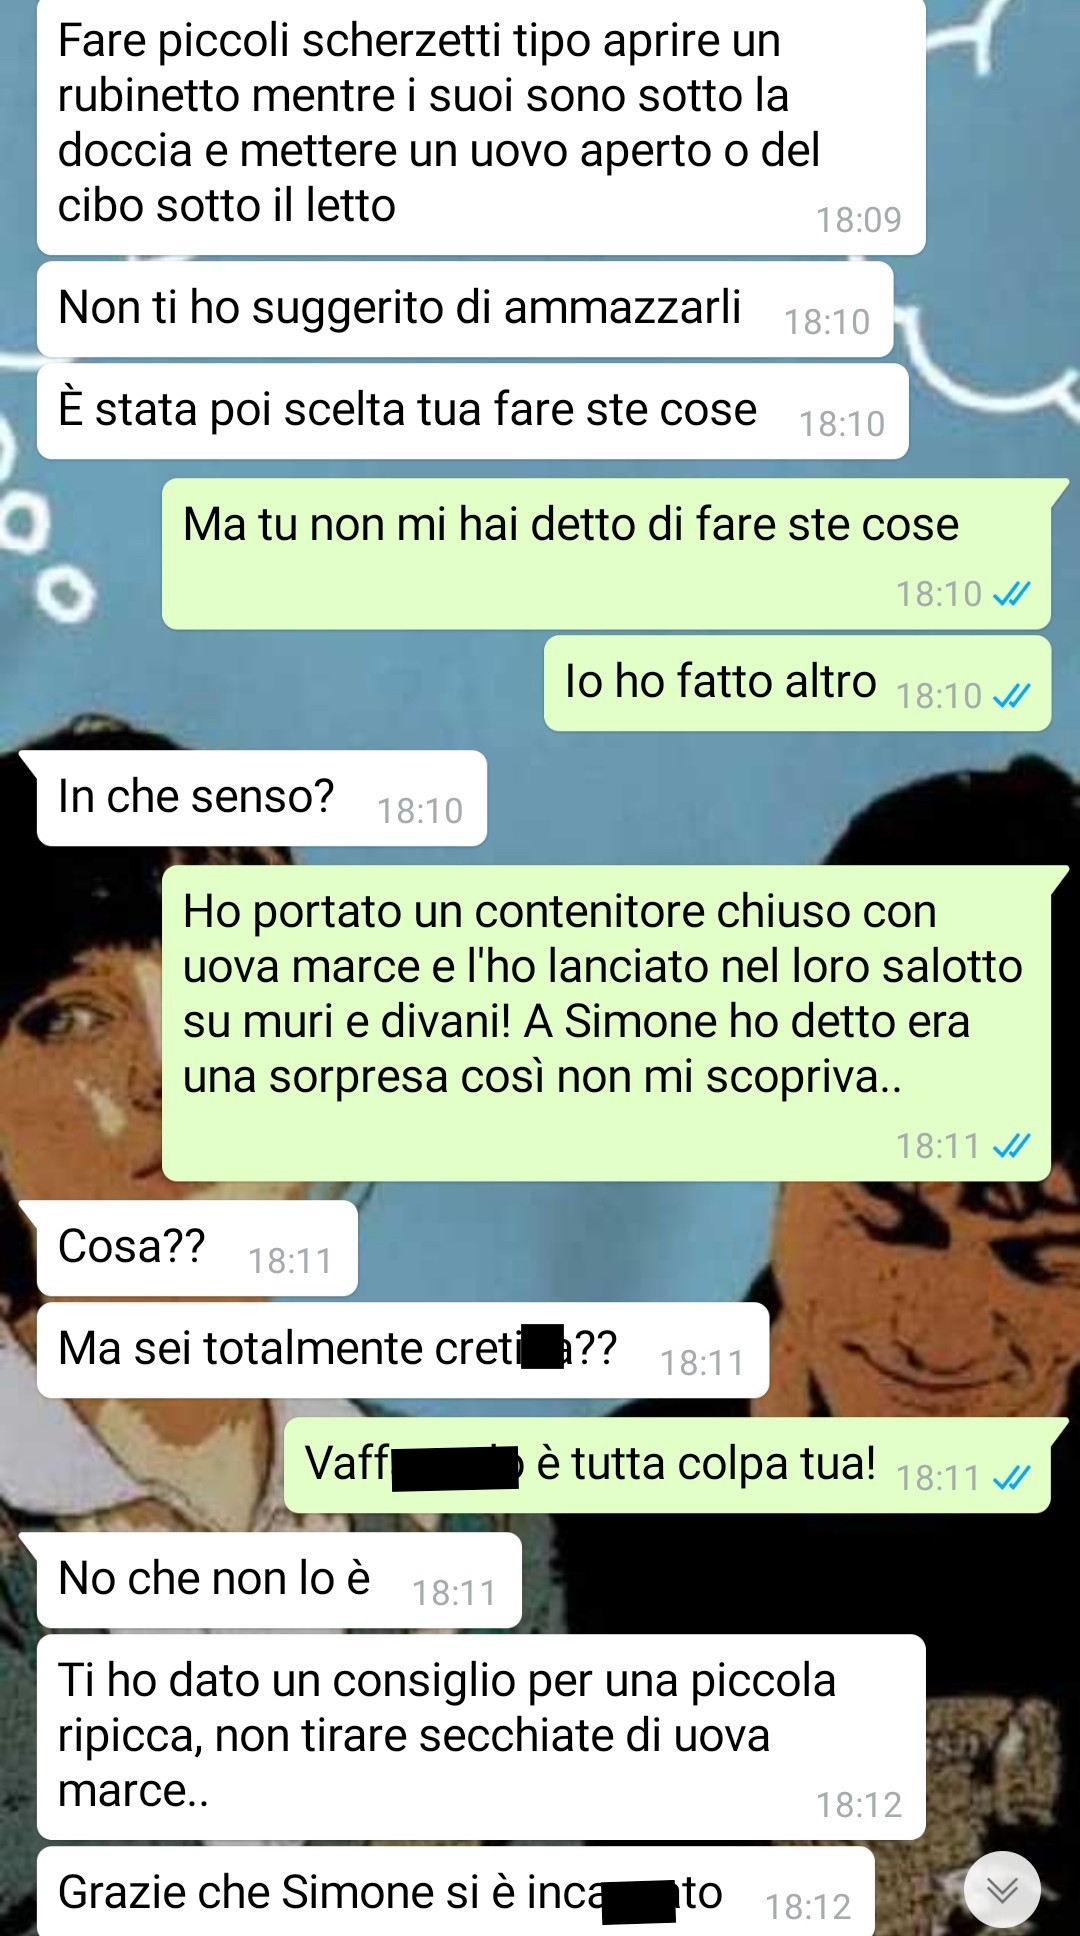Image resolution: width=1080 pixels, height=1936 pixels.
Task: Tap message starting 'Ma sei totalmente'
Action: [403, 1350]
